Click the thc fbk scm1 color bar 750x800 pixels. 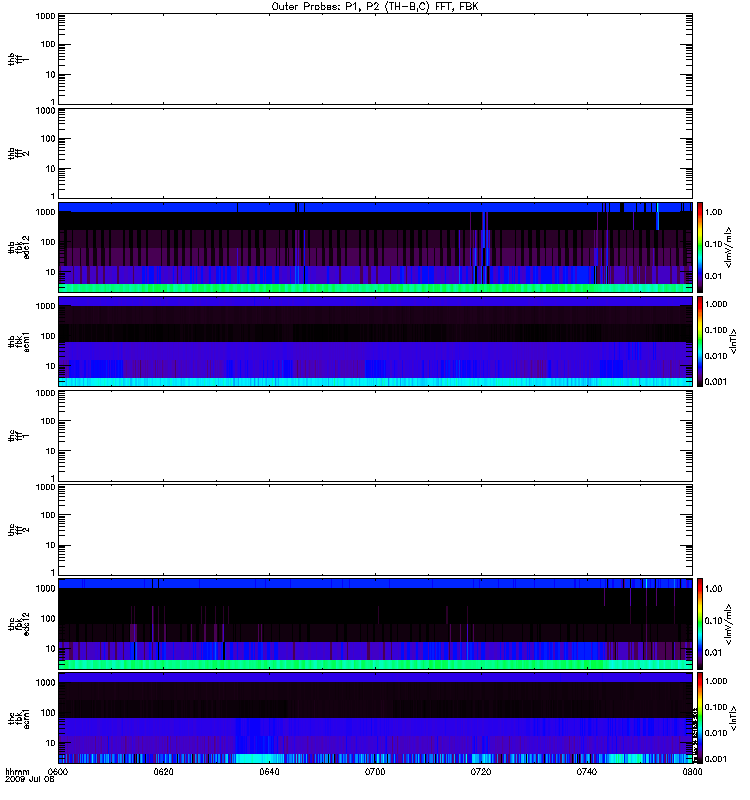700,718
